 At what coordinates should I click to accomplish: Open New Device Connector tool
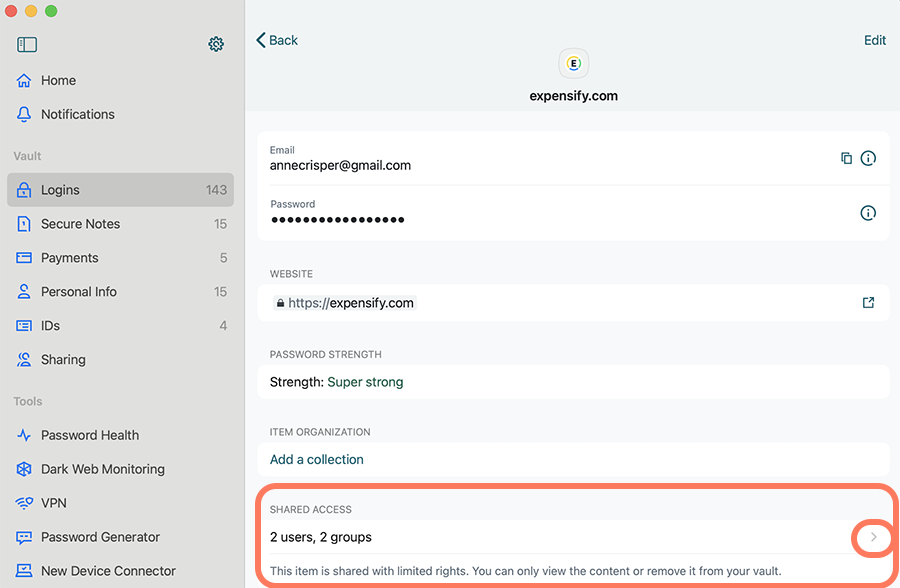[121, 571]
